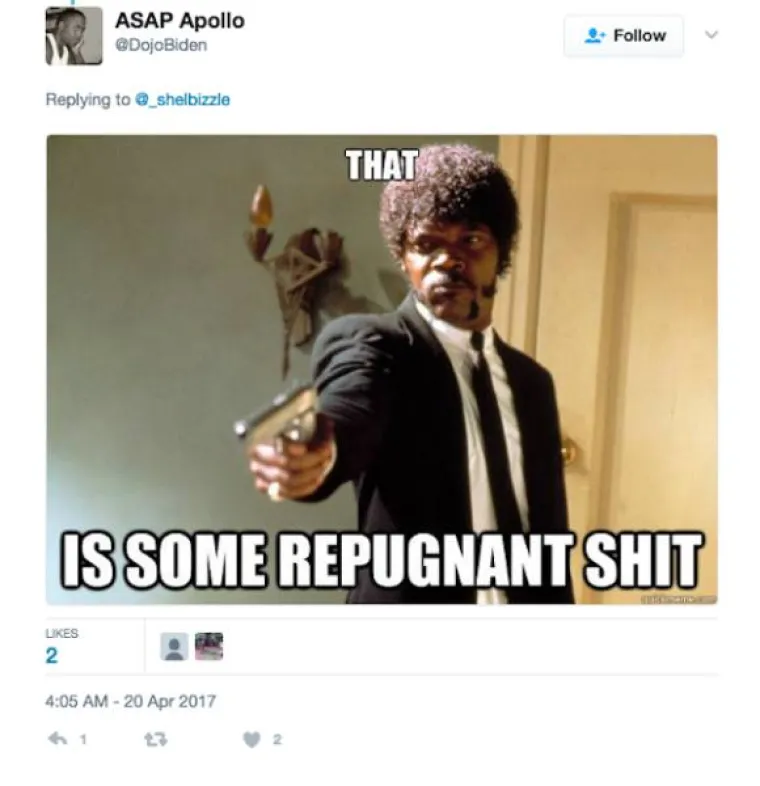Image resolution: width=760 pixels, height=786 pixels.
Task: Follow the ASAP Apollo account
Action: click(x=623, y=36)
